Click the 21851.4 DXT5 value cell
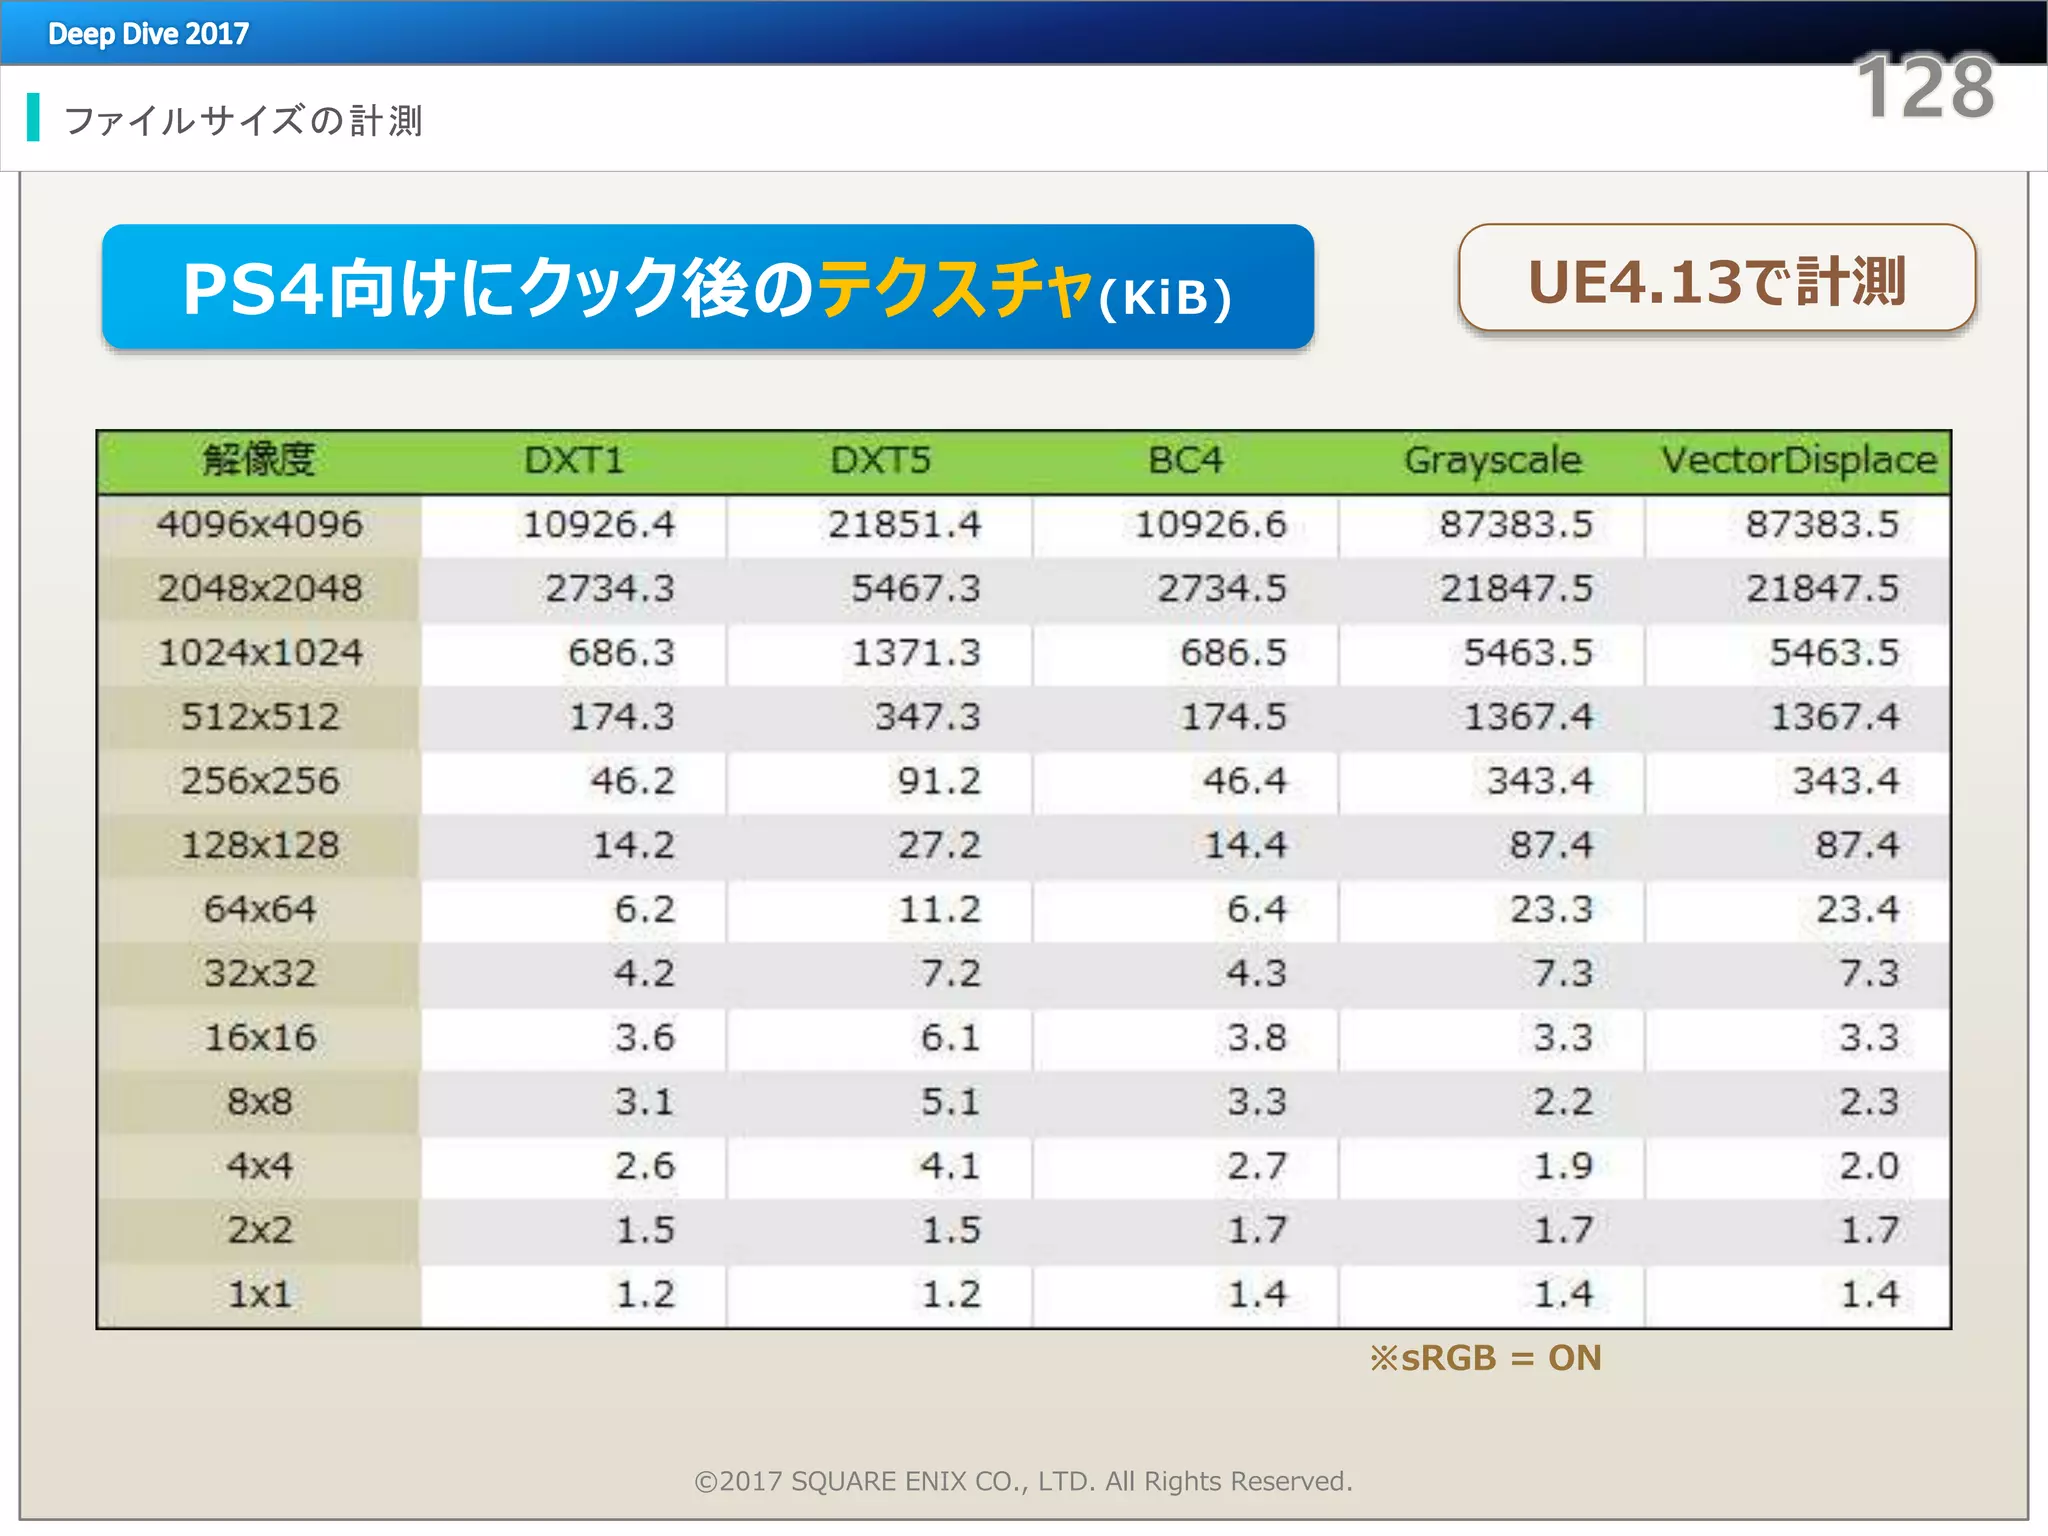 (904, 524)
